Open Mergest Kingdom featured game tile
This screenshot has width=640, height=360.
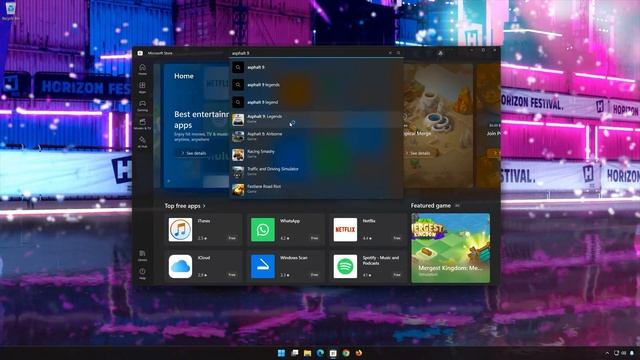point(451,248)
